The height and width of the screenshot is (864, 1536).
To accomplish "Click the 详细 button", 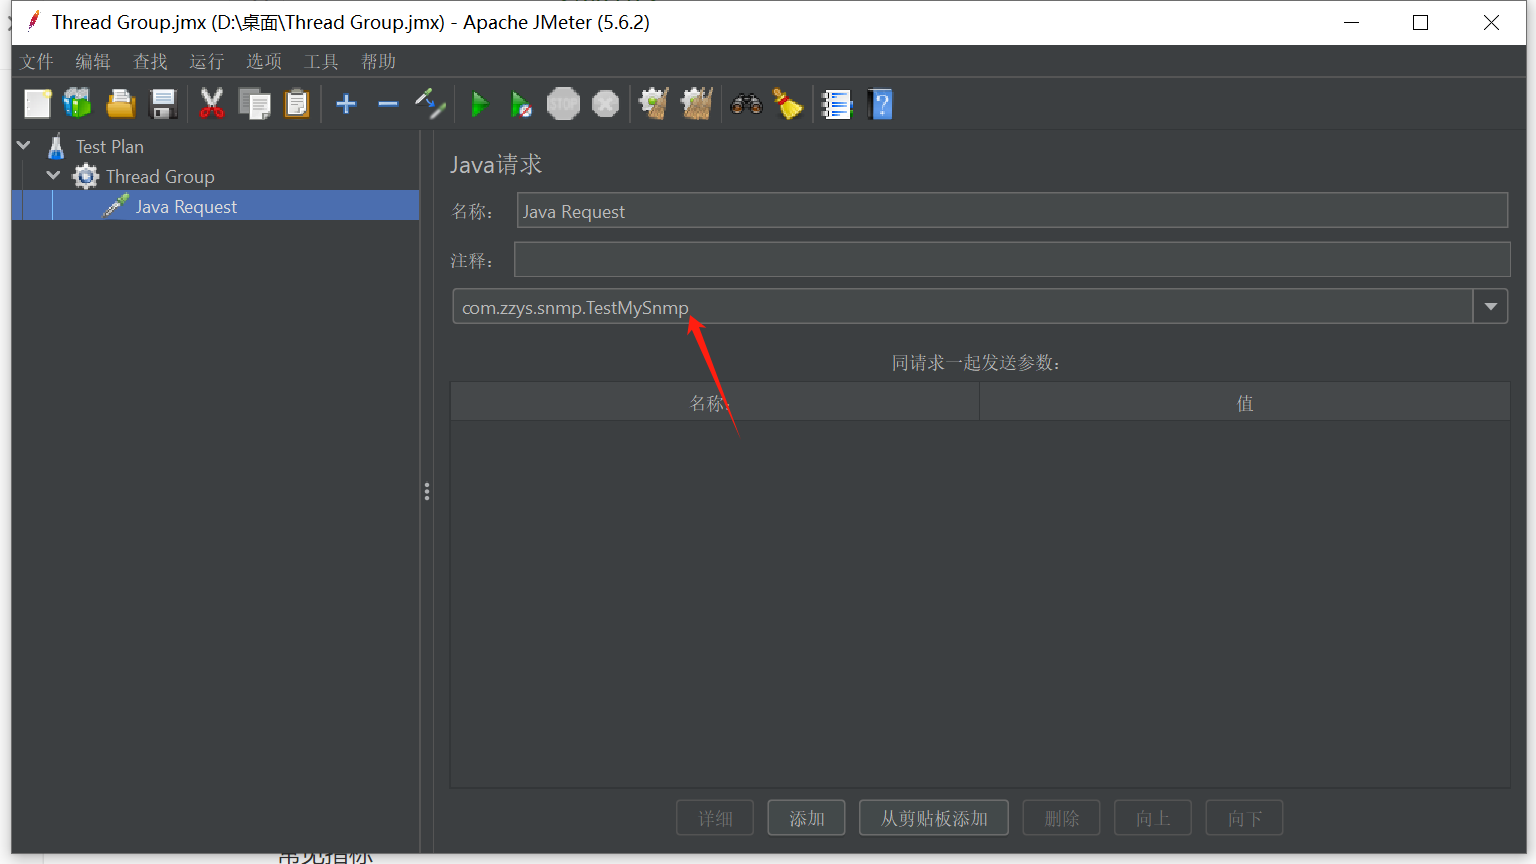I will 715,818.
